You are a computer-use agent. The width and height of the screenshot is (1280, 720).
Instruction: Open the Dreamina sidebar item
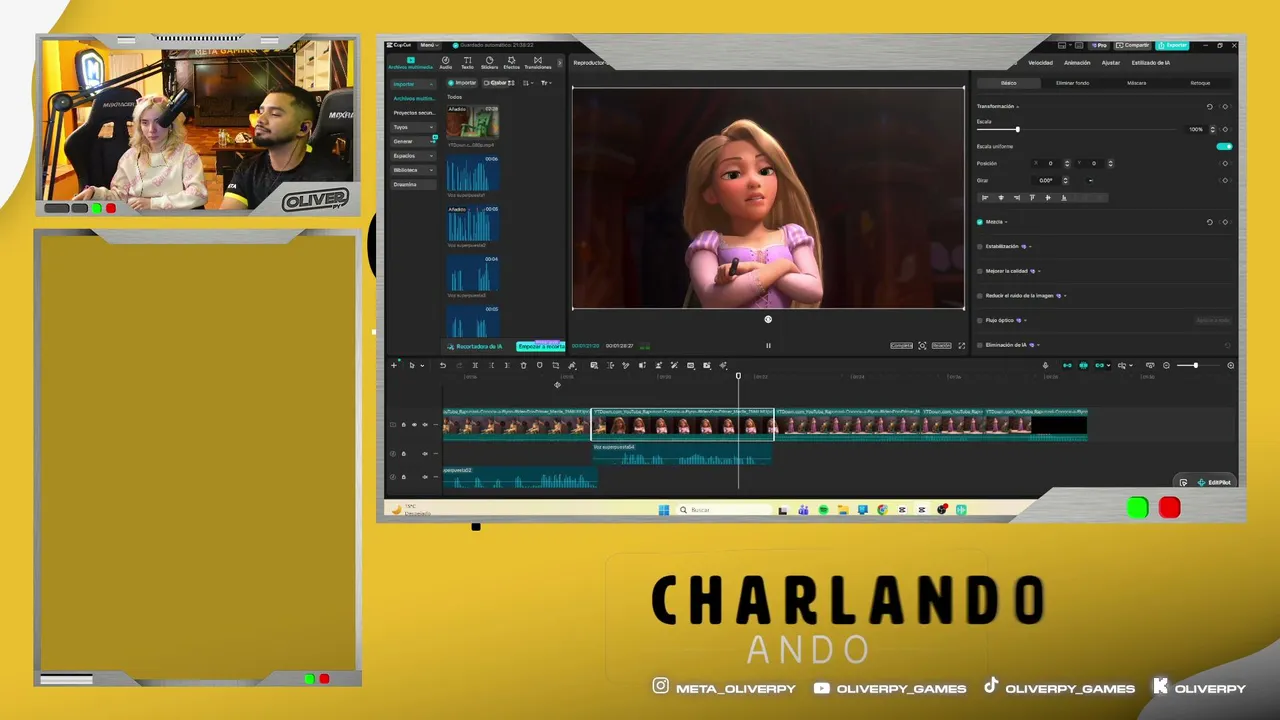tap(413, 184)
